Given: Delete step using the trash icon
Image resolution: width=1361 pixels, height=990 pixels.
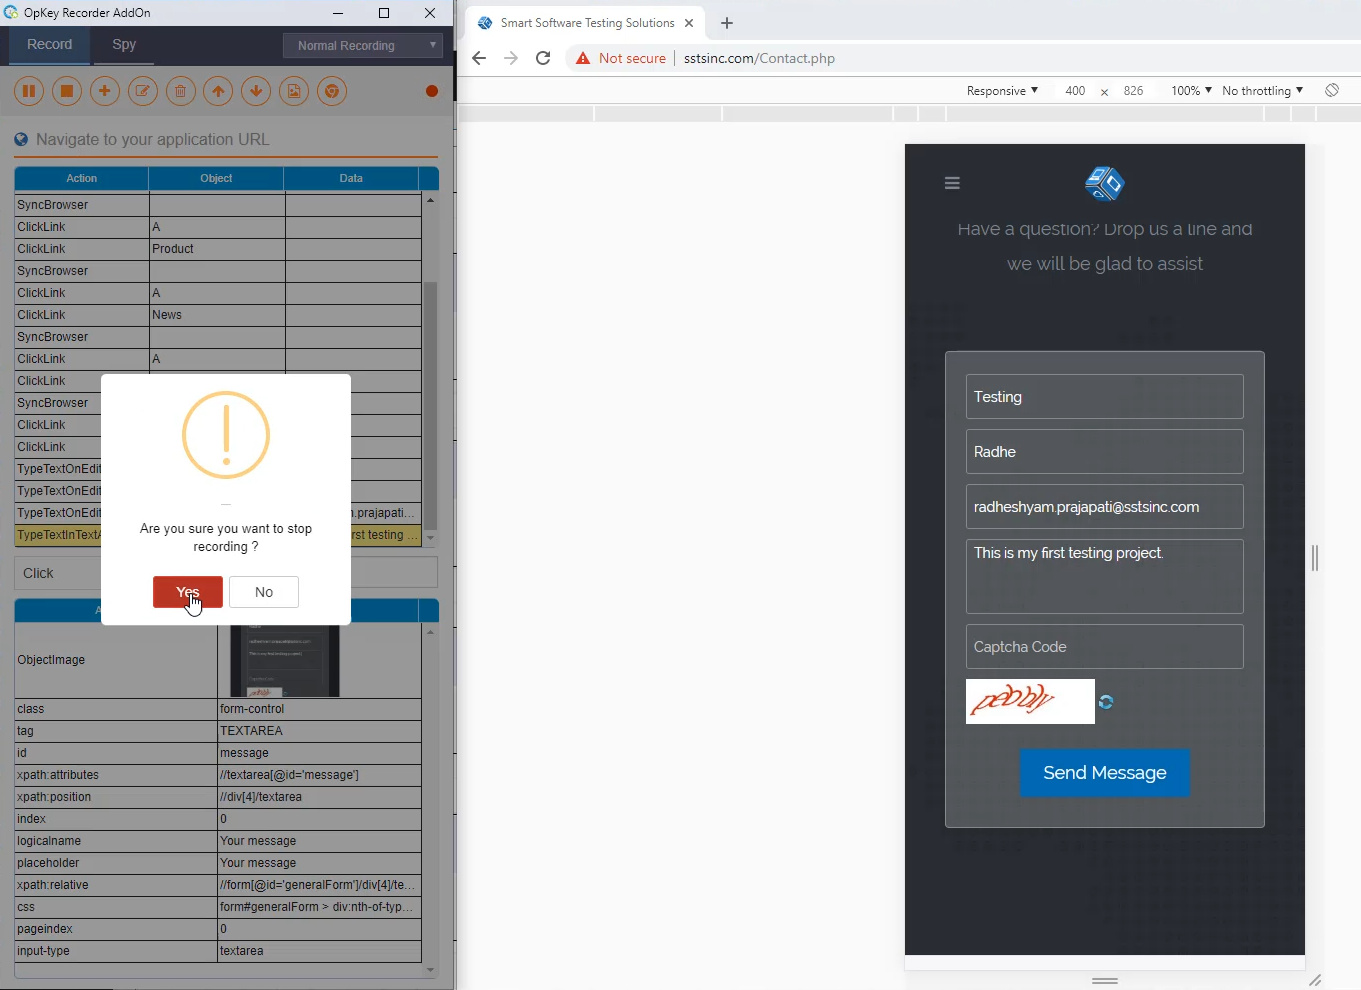Looking at the screenshot, I should tap(180, 91).
